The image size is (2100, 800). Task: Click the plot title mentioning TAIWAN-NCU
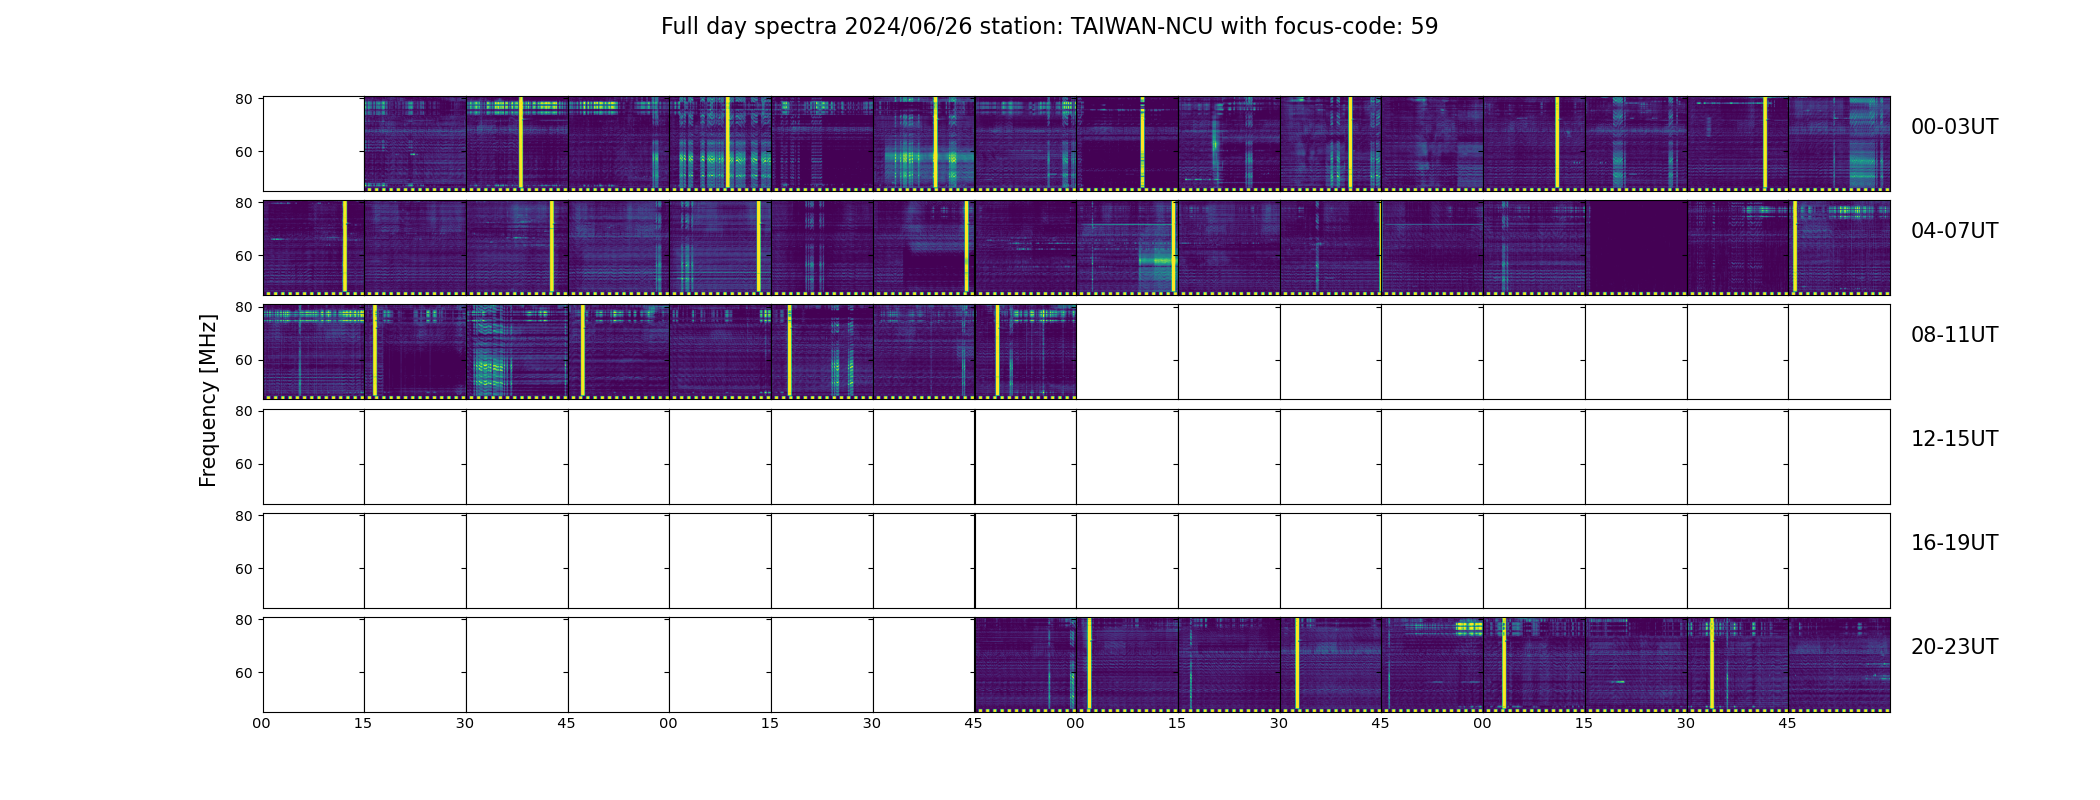1049,27
